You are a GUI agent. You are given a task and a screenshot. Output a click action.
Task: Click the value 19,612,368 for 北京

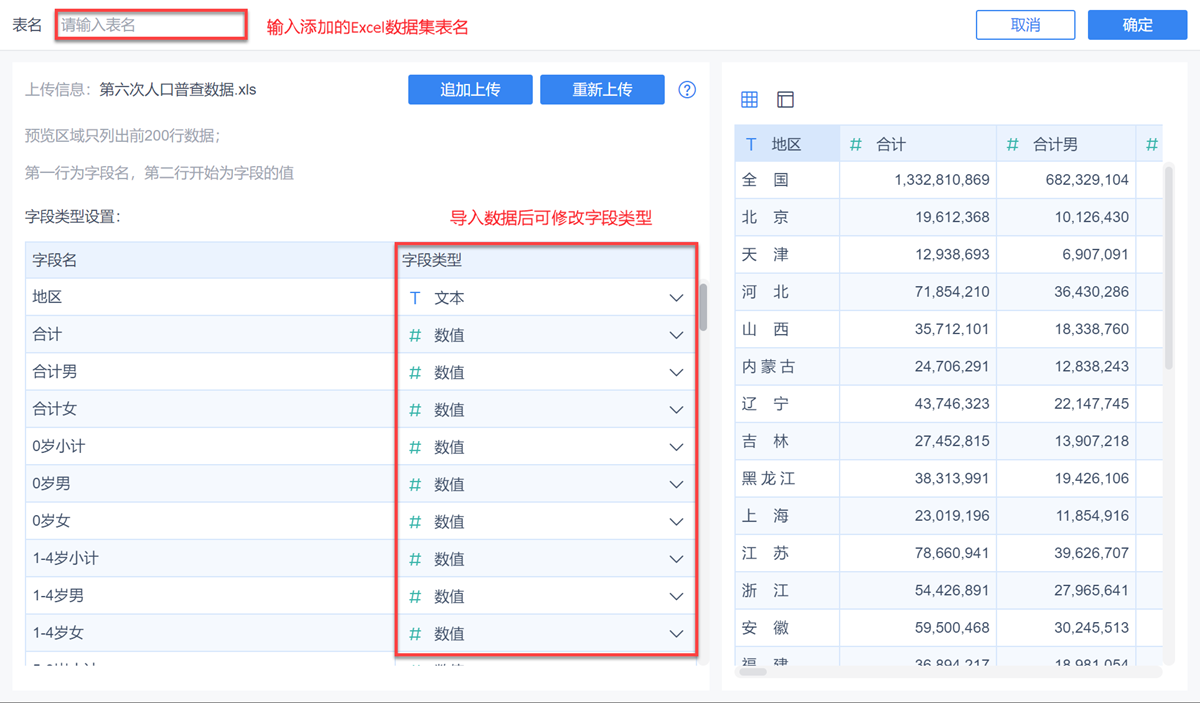coord(952,217)
